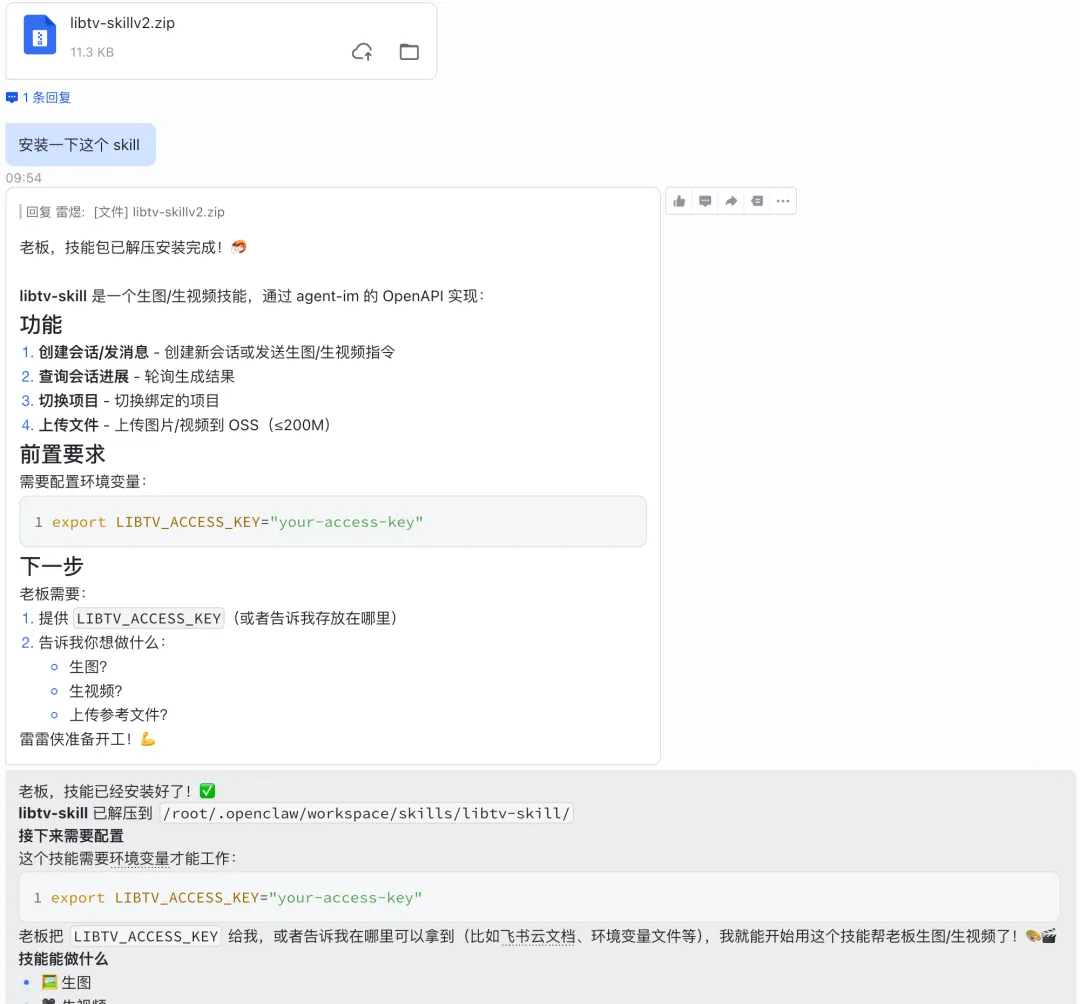Click the underlined "飞书云文档" text
Image resolution: width=1080 pixels, height=1004 pixels.
[x=537, y=937]
